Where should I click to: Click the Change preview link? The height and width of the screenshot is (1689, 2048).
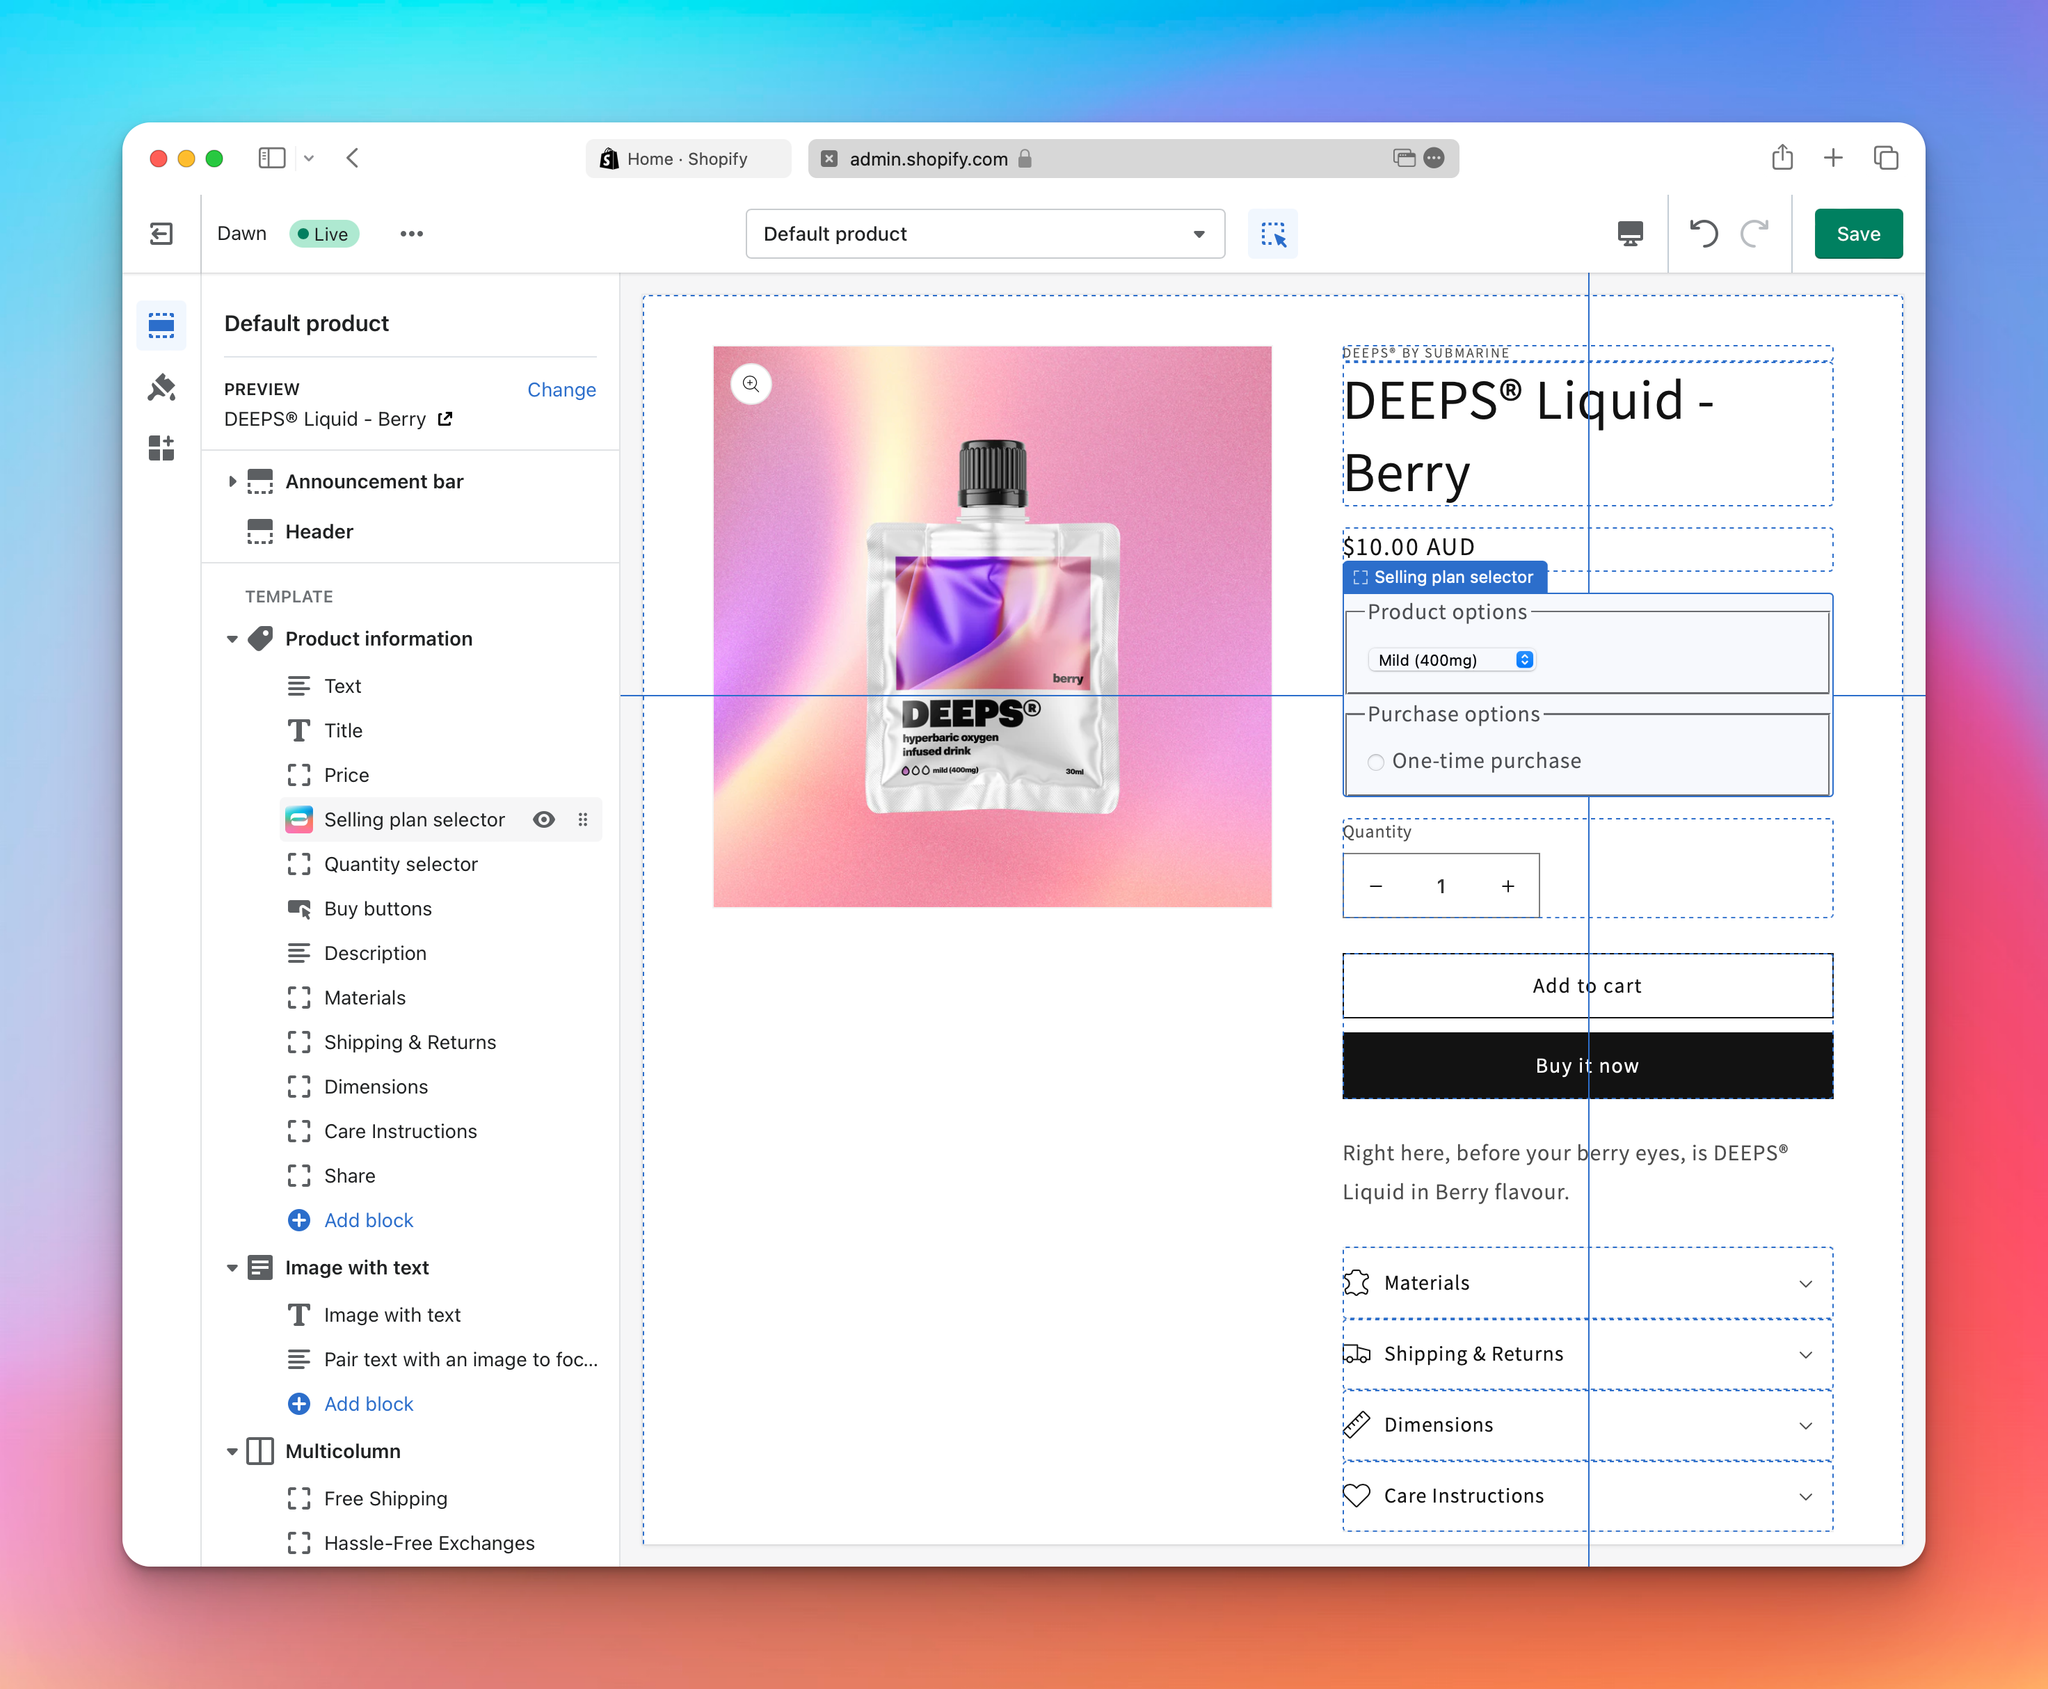[561, 390]
